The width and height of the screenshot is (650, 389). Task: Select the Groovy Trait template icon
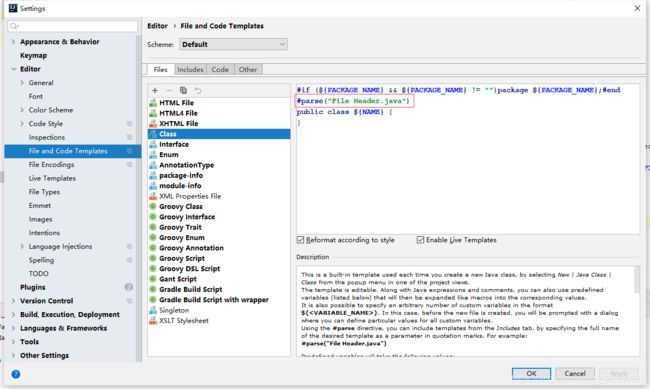coord(153,227)
